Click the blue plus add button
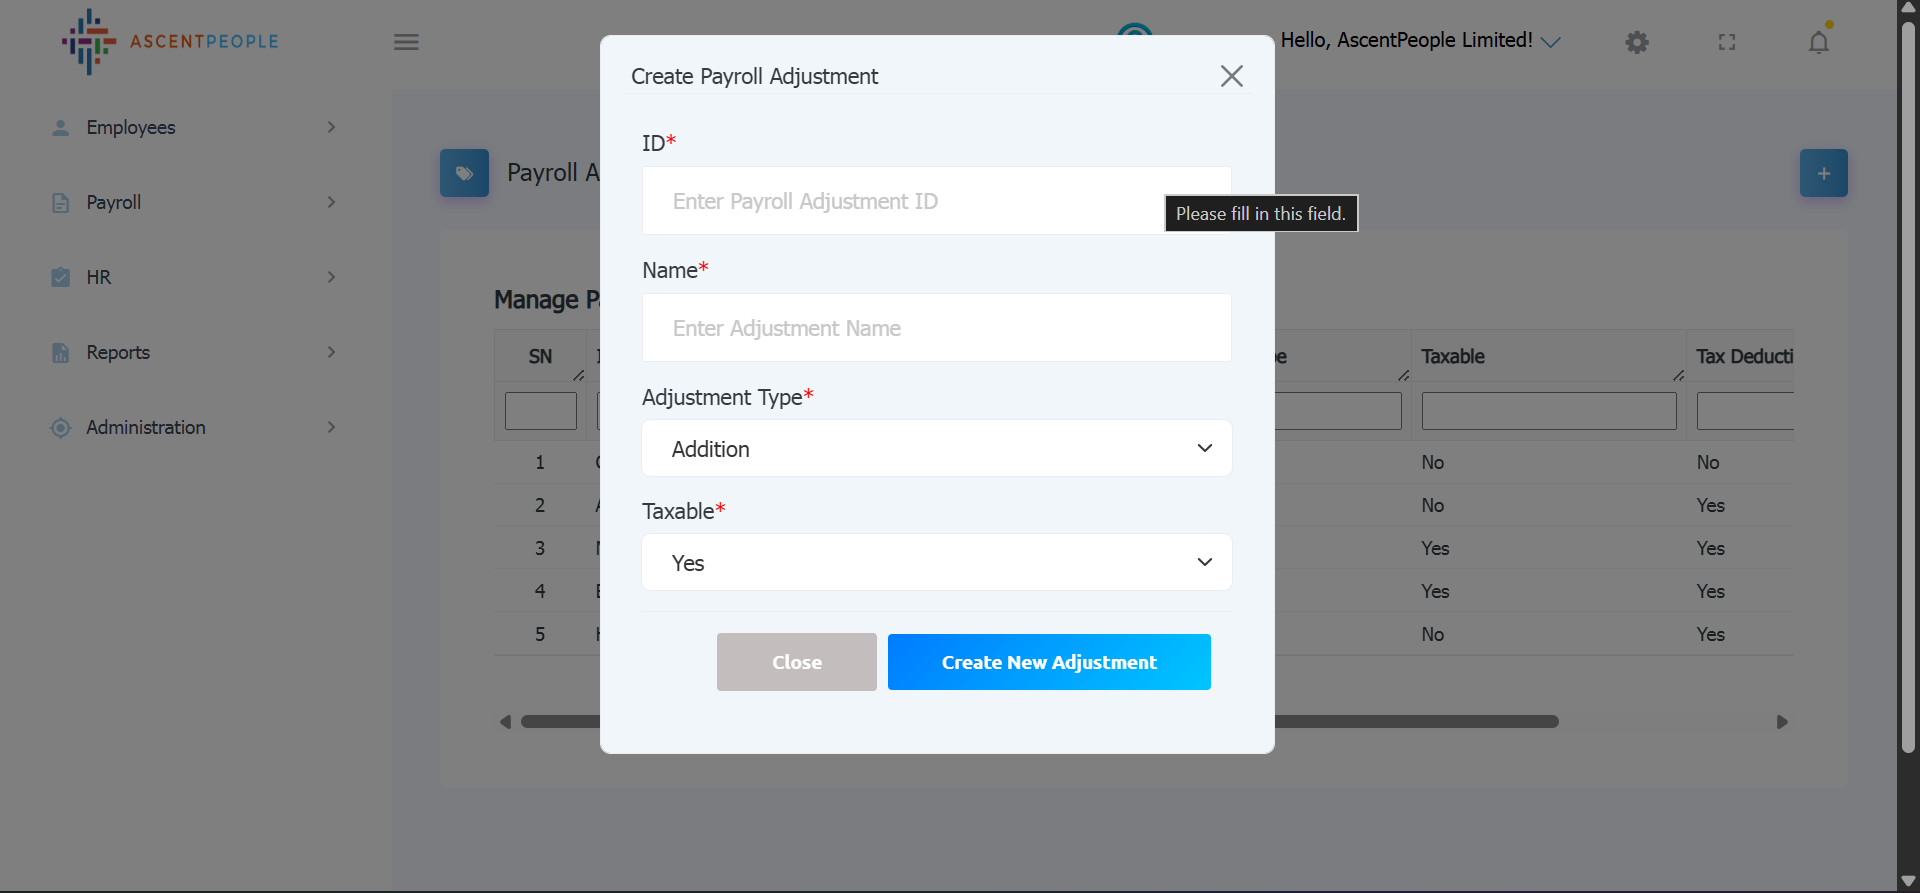This screenshot has height=893, width=1920. (x=1823, y=173)
